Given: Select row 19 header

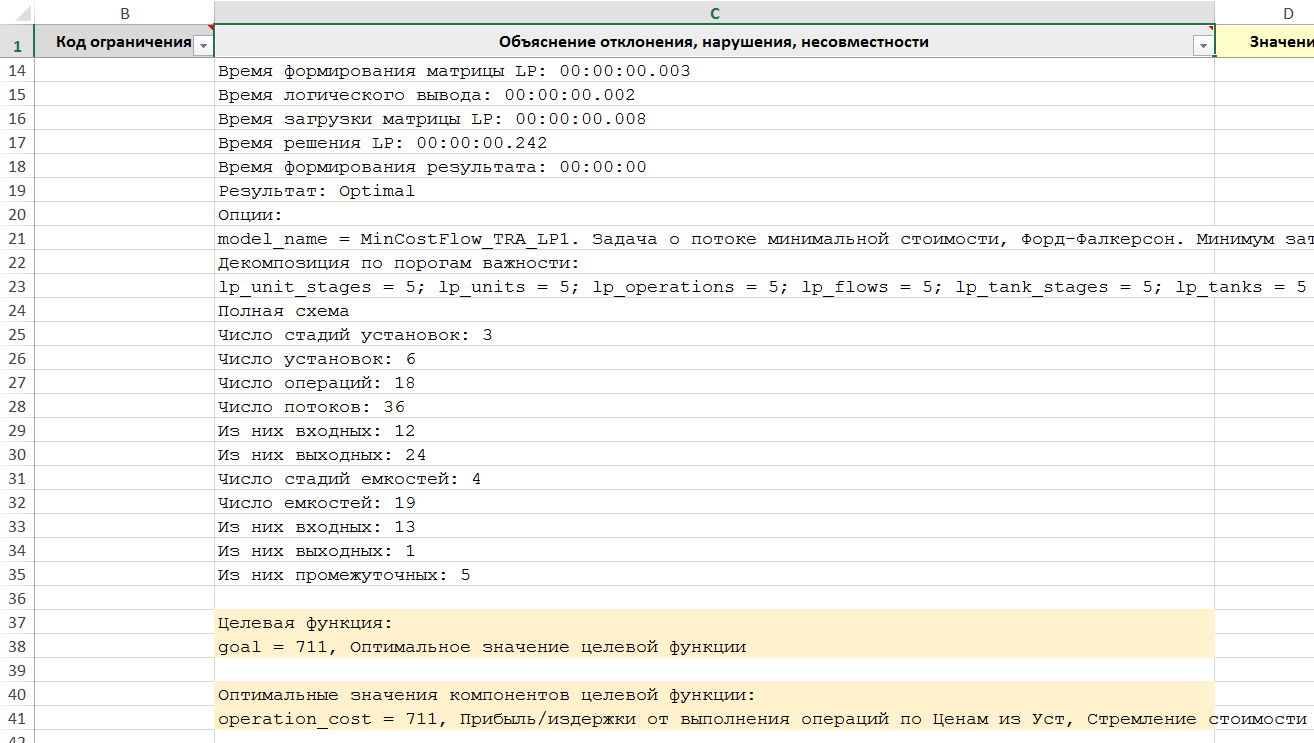Looking at the screenshot, I should coord(17,191).
